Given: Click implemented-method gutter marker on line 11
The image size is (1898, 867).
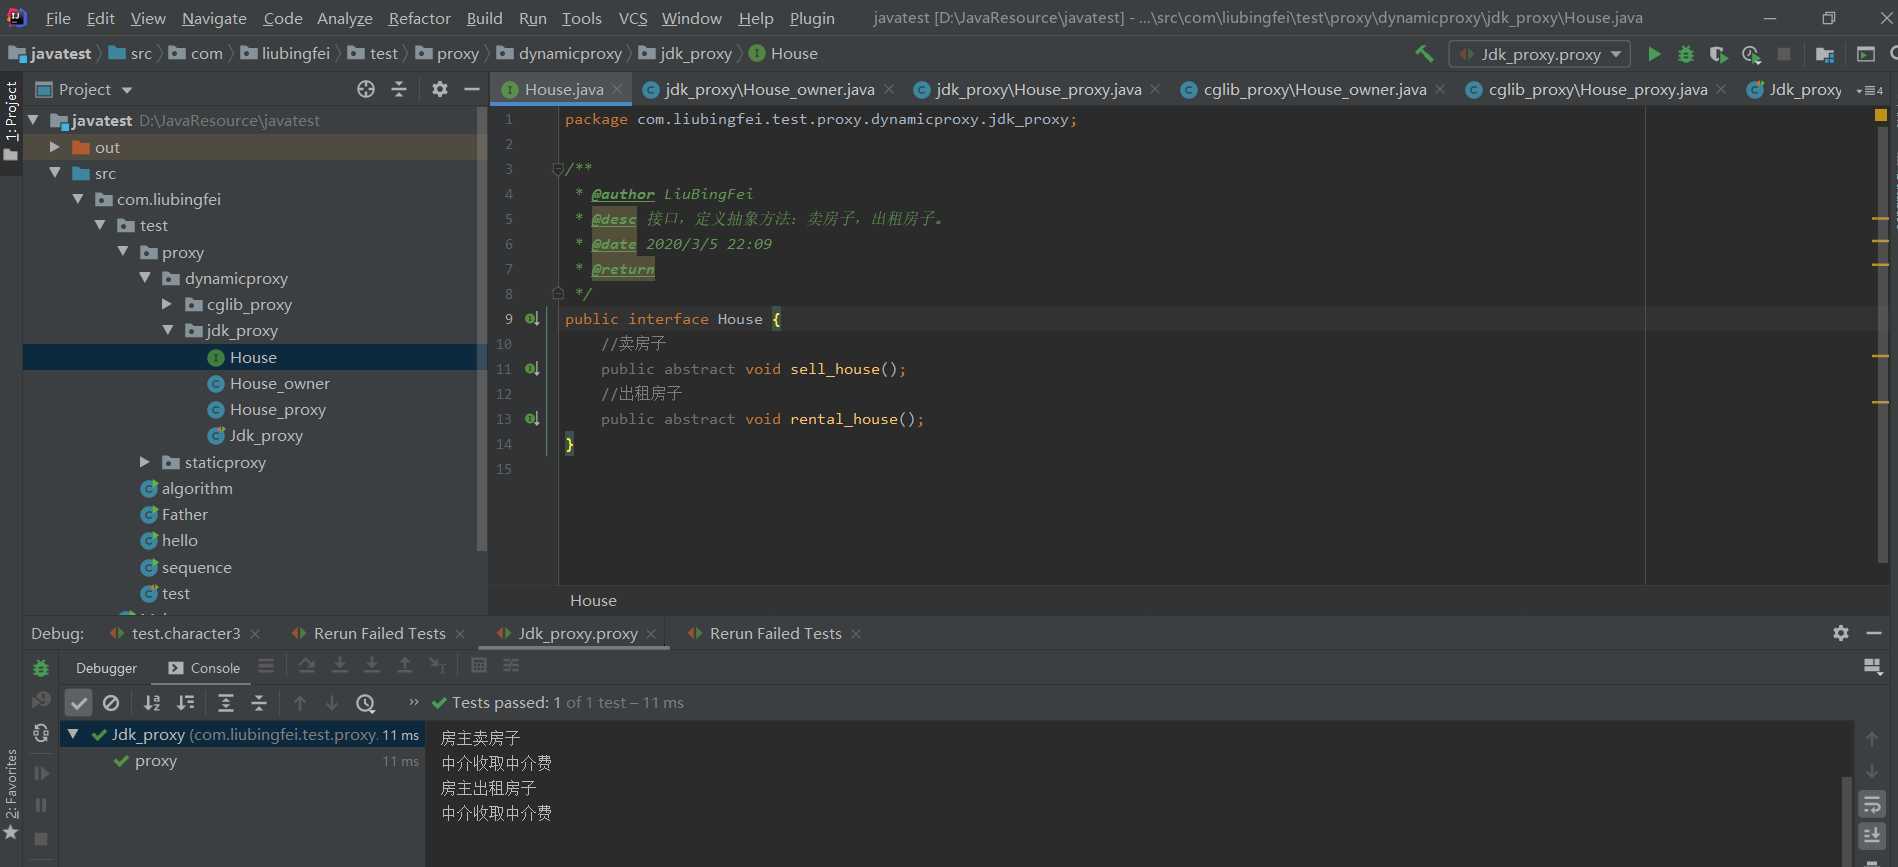Looking at the screenshot, I should tap(532, 369).
